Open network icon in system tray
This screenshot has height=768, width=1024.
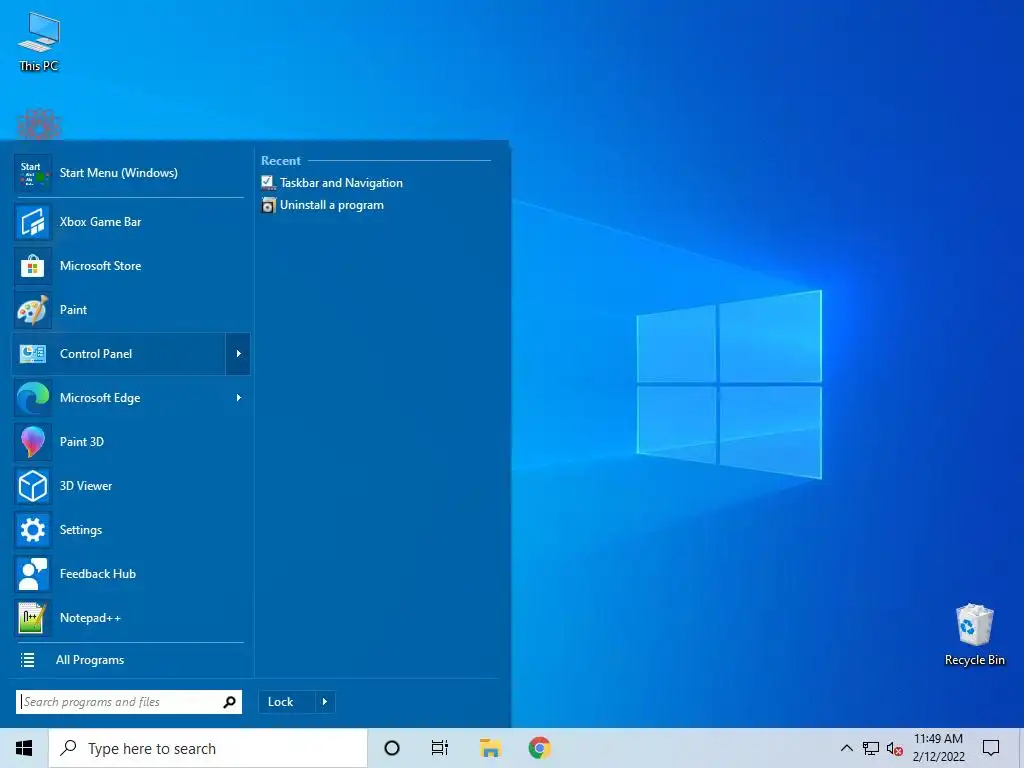[x=871, y=748]
